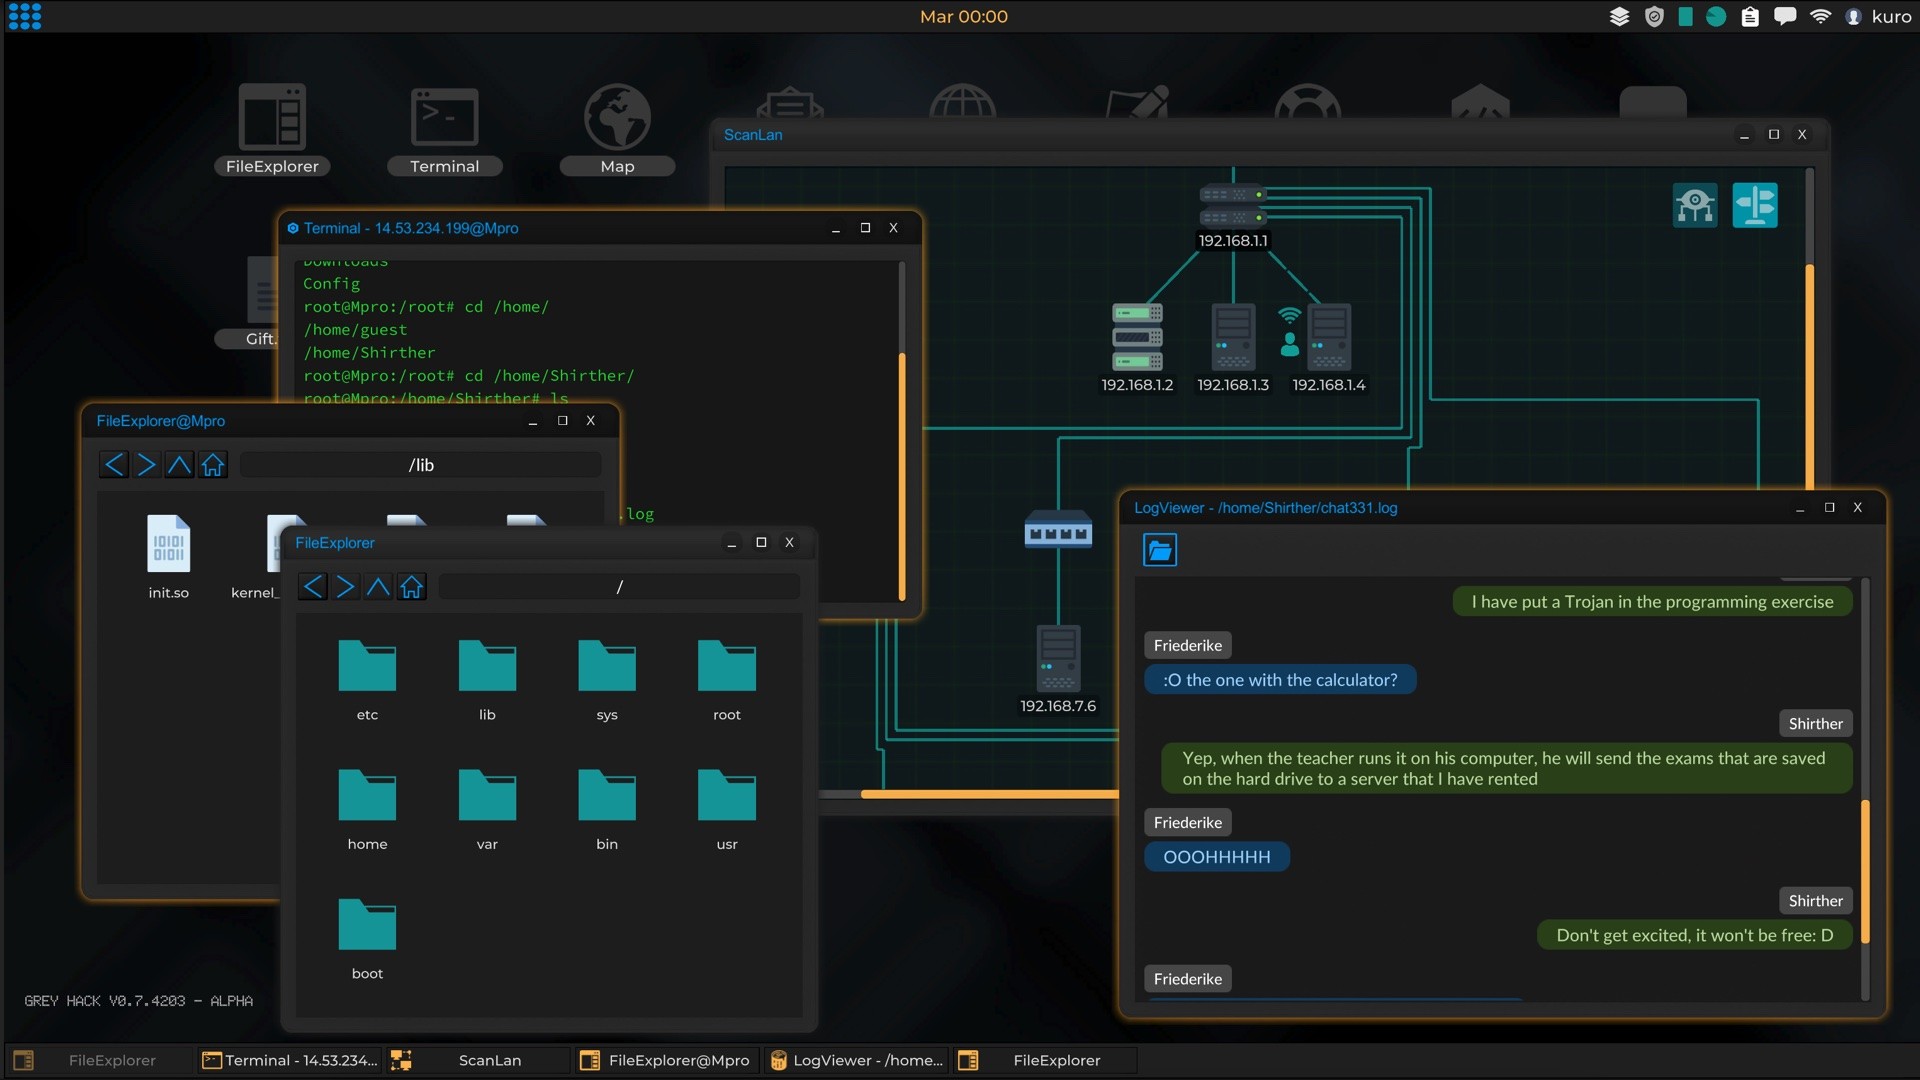The height and width of the screenshot is (1080, 1920).
Task: Open the 192.168.7.6 host in ScanLan
Action: [x=1057, y=660]
